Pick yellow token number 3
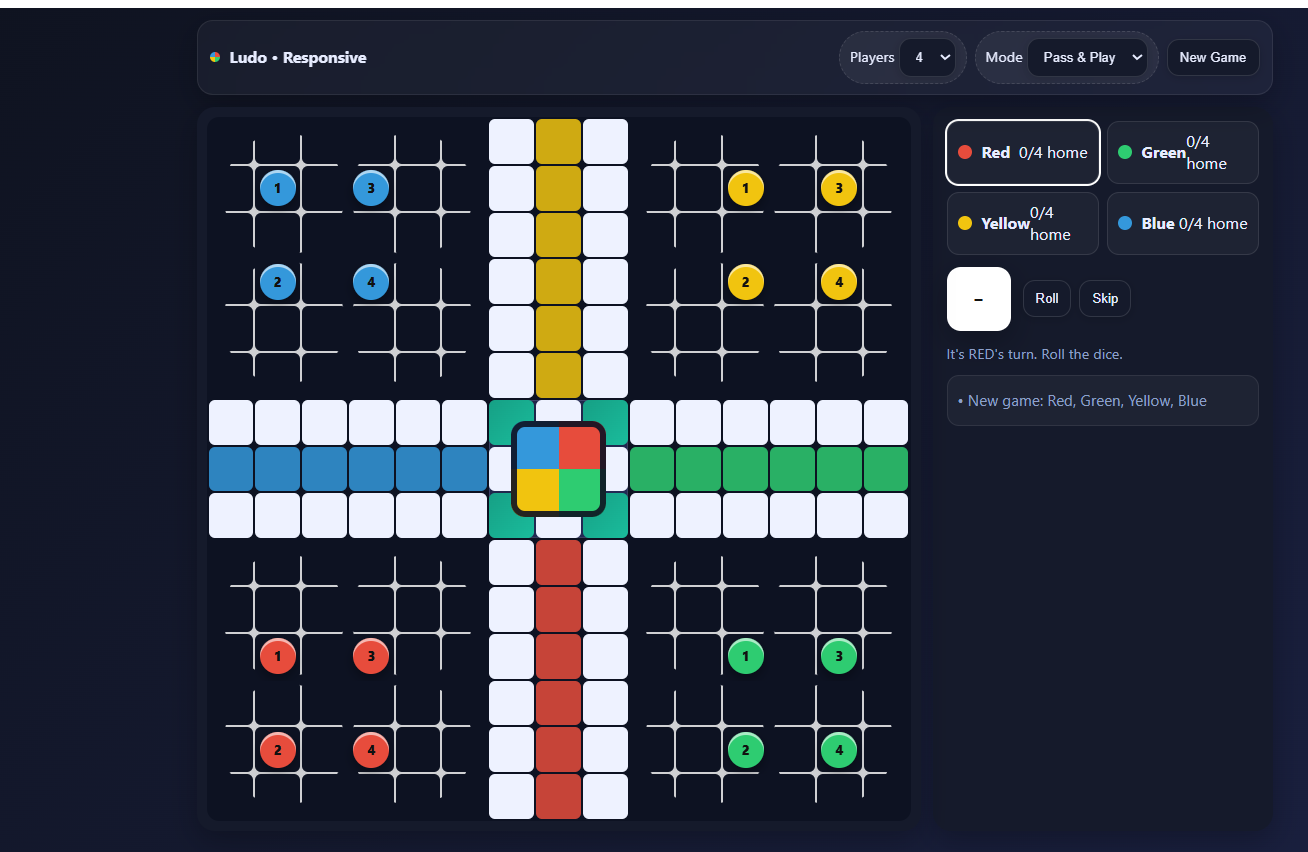Image resolution: width=1308 pixels, height=852 pixels. click(839, 188)
